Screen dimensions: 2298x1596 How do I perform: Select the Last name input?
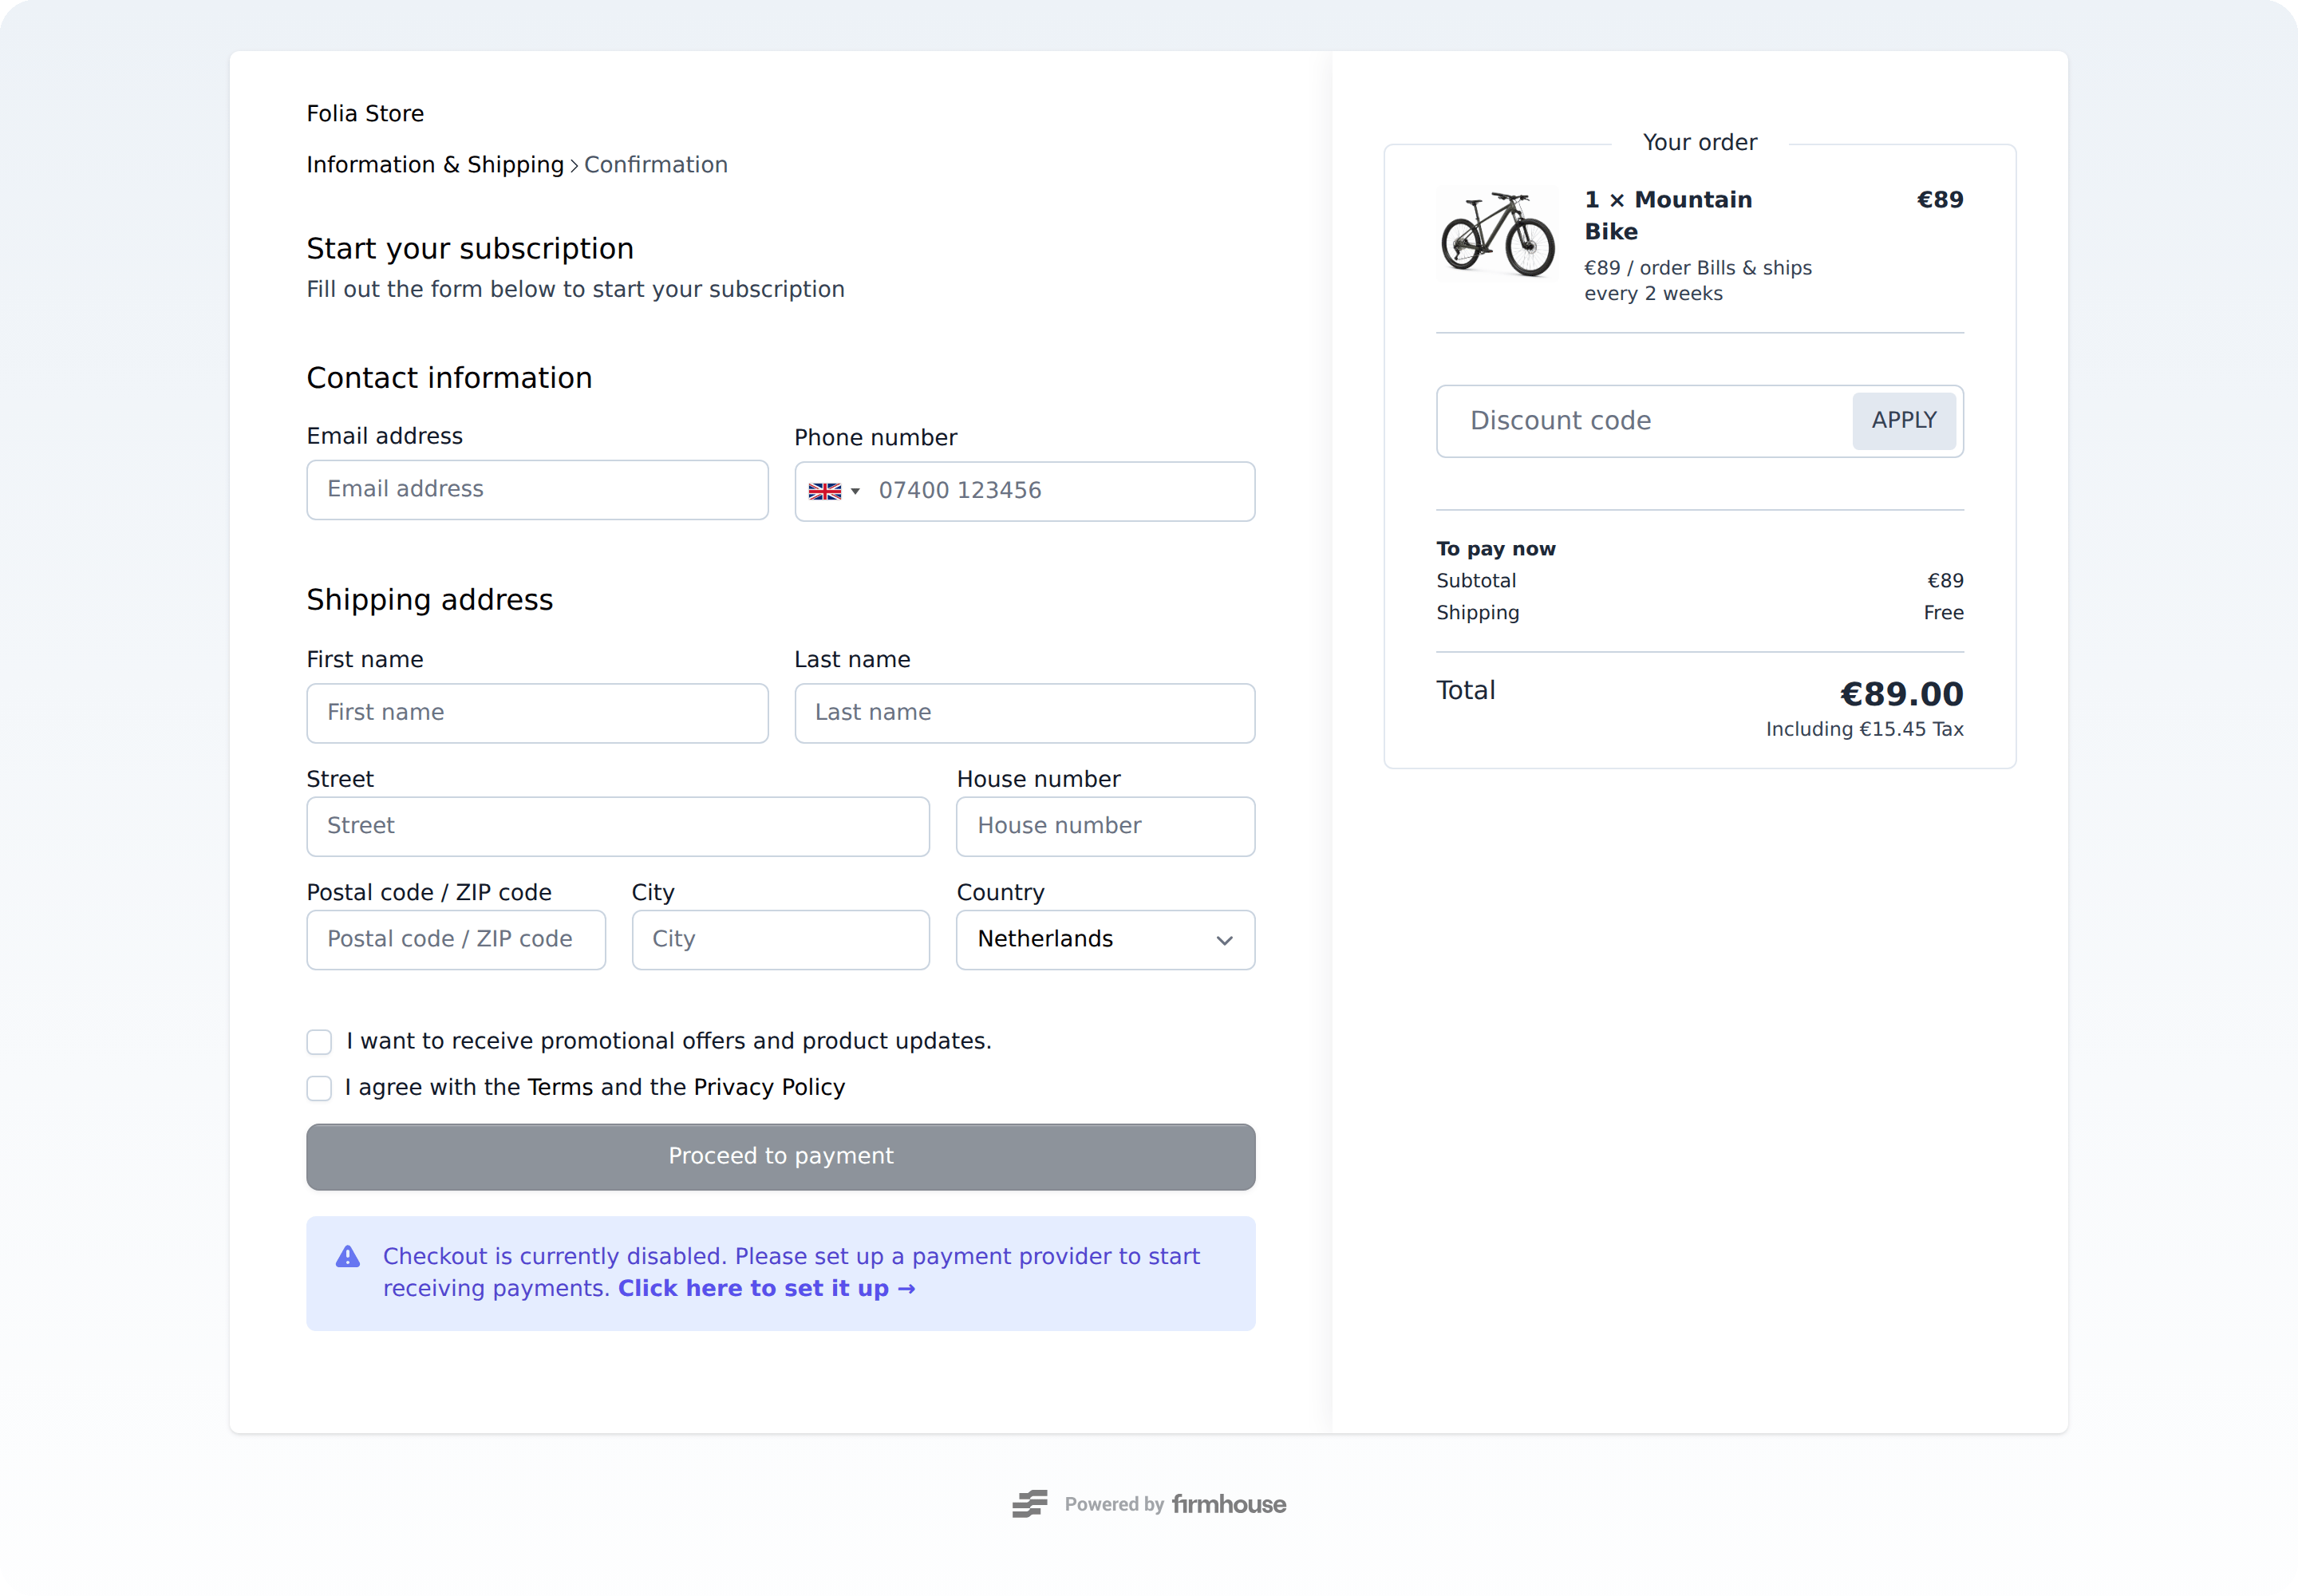(x=1024, y=713)
